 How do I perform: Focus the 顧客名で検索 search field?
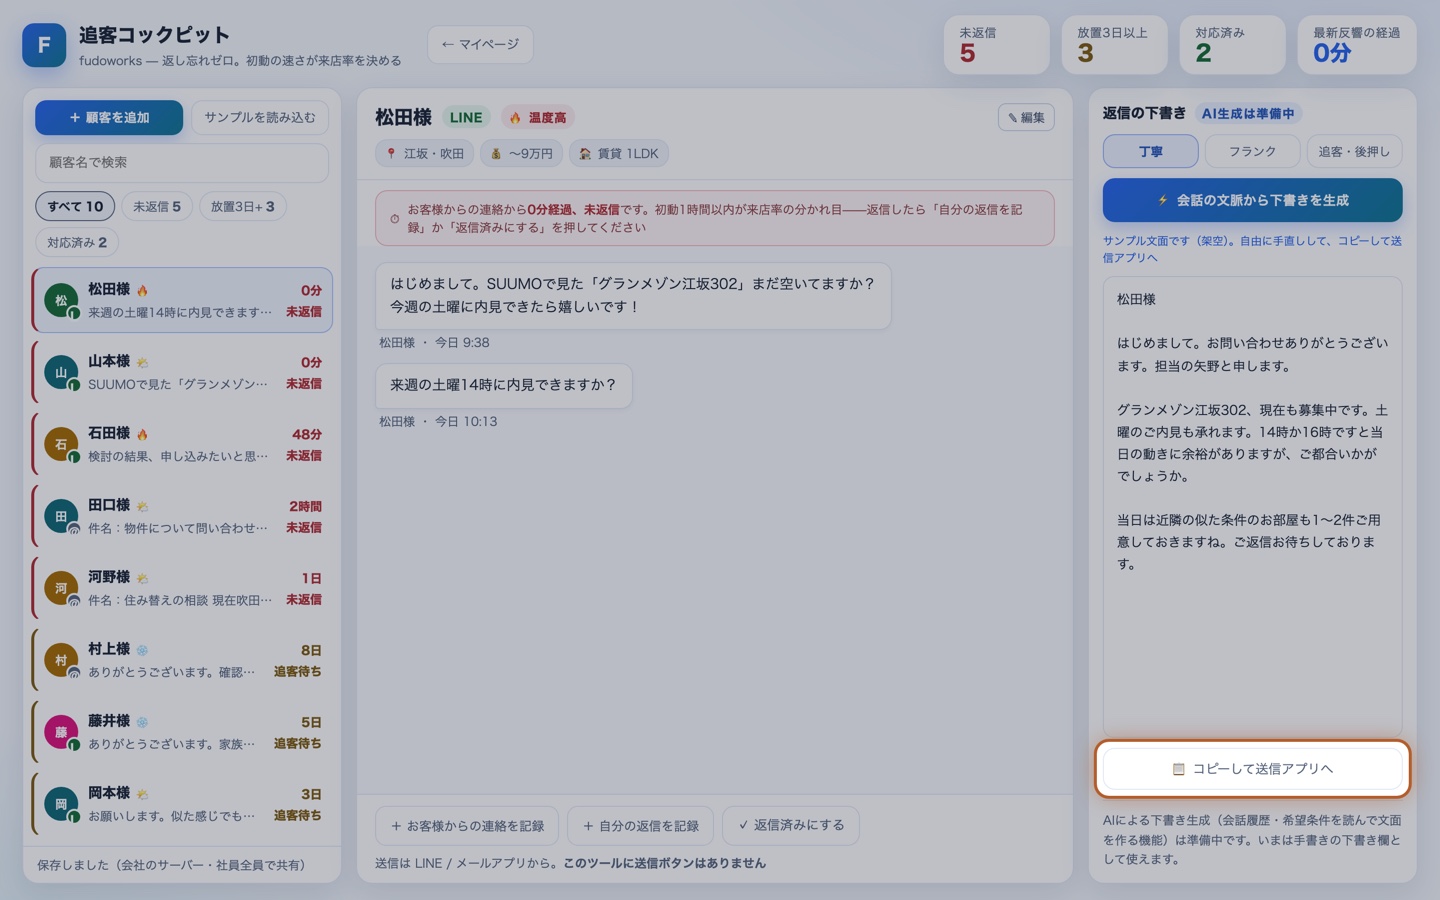pos(182,162)
